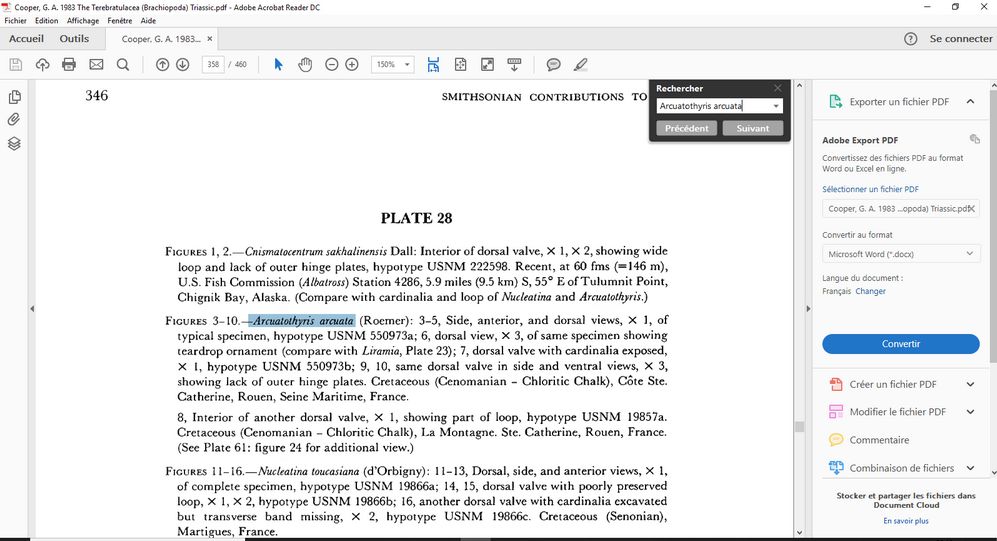Open the Commentaire tool
This screenshot has height=541, width=997.
click(x=879, y=440)
